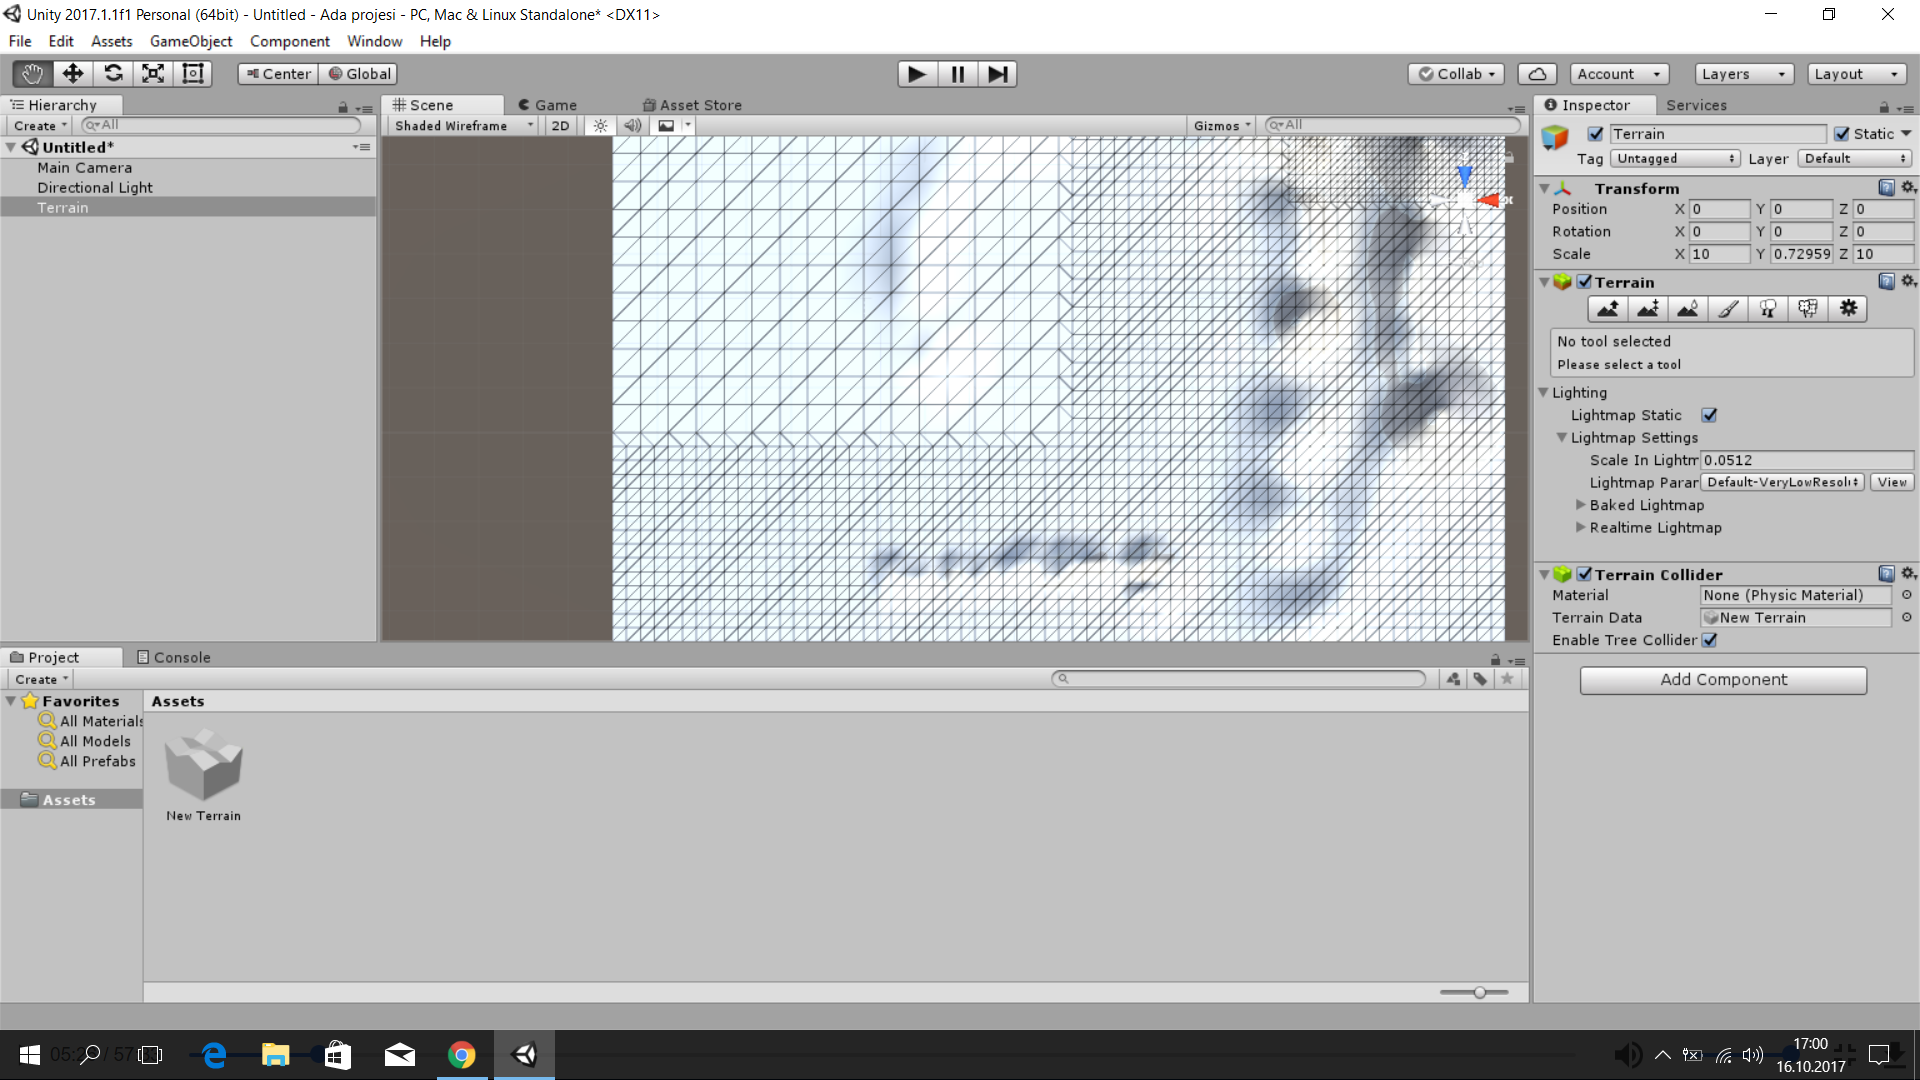
Task: Uncheck the Lightmap Static checkbox
Action: coord(1709,415)
